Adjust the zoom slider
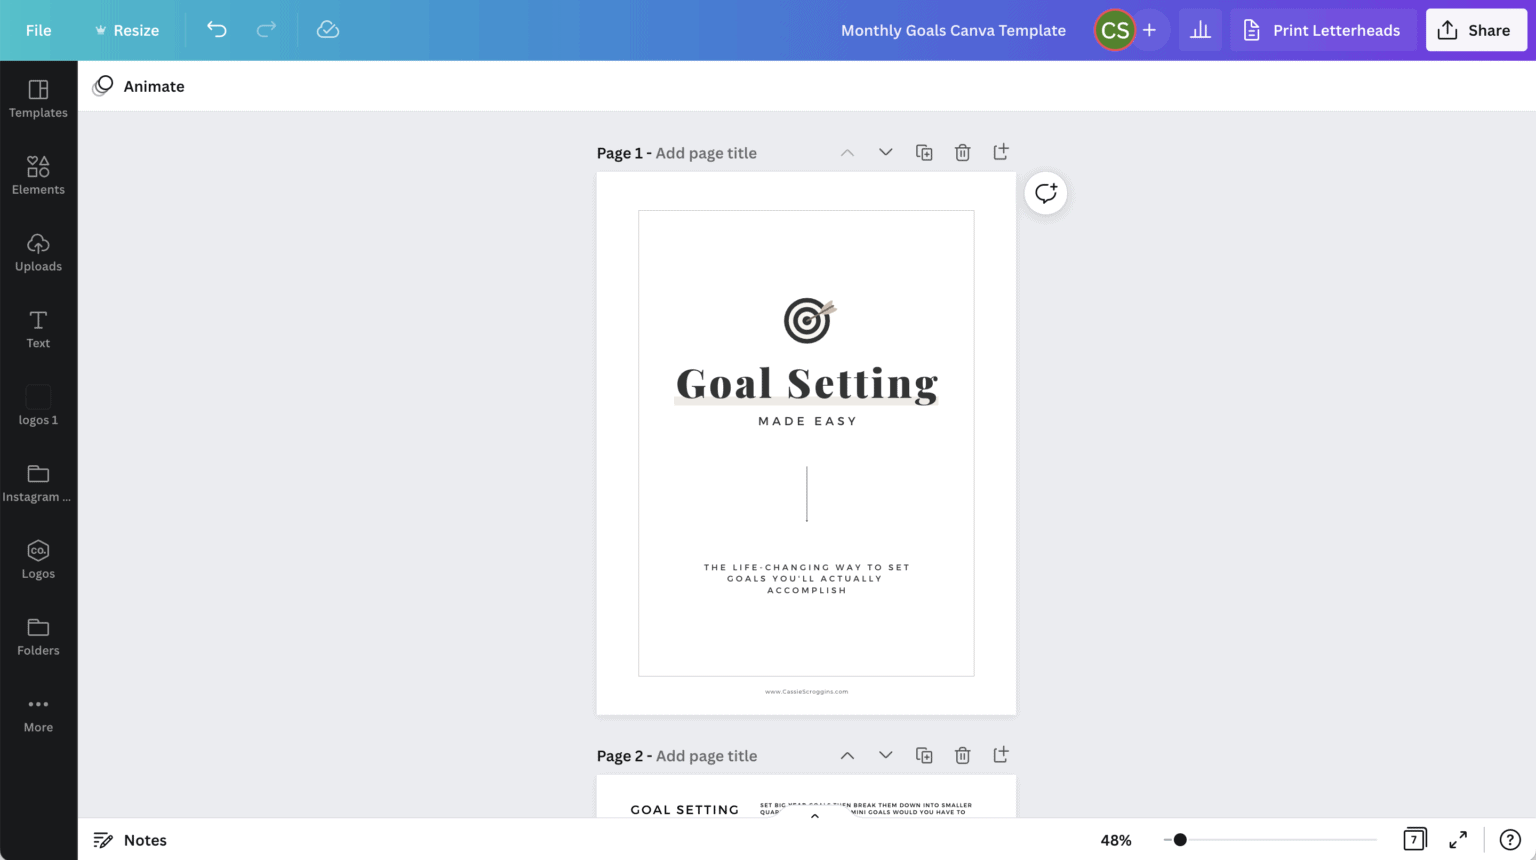1536x860 pixels. pyautogui.click(x=1180, y=840)
